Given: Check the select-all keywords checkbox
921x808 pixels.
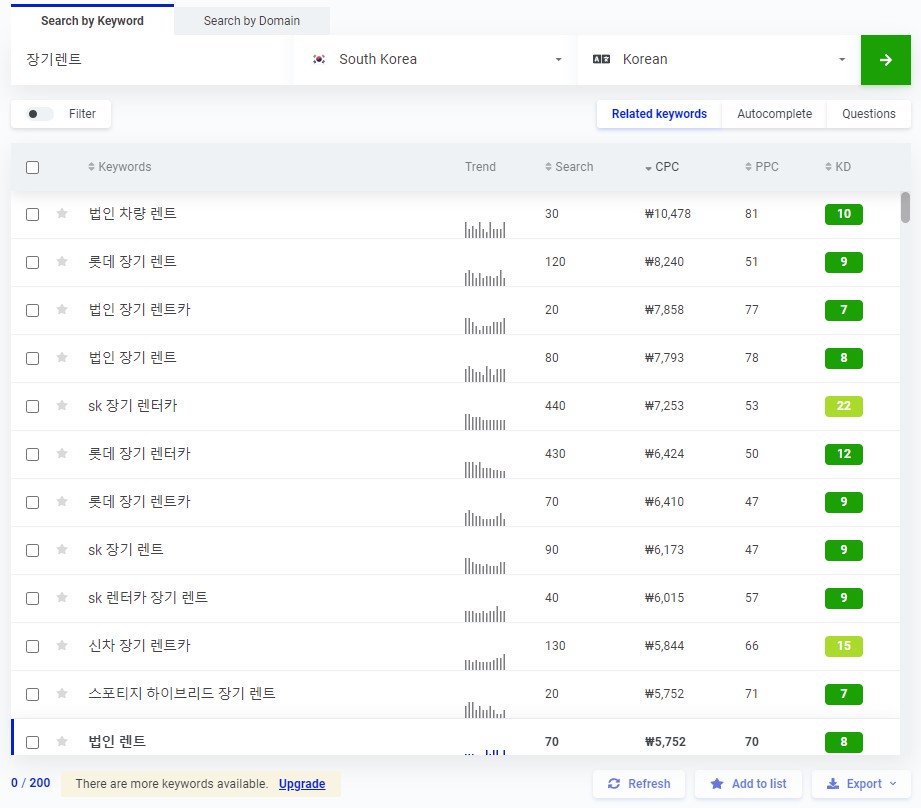Looking at the screenshot, I should [x=32, y=167].
